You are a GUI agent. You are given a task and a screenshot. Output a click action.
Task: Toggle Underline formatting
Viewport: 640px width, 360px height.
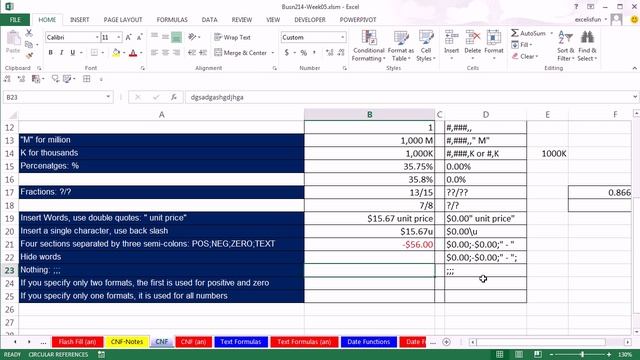(x=72, y=53)
